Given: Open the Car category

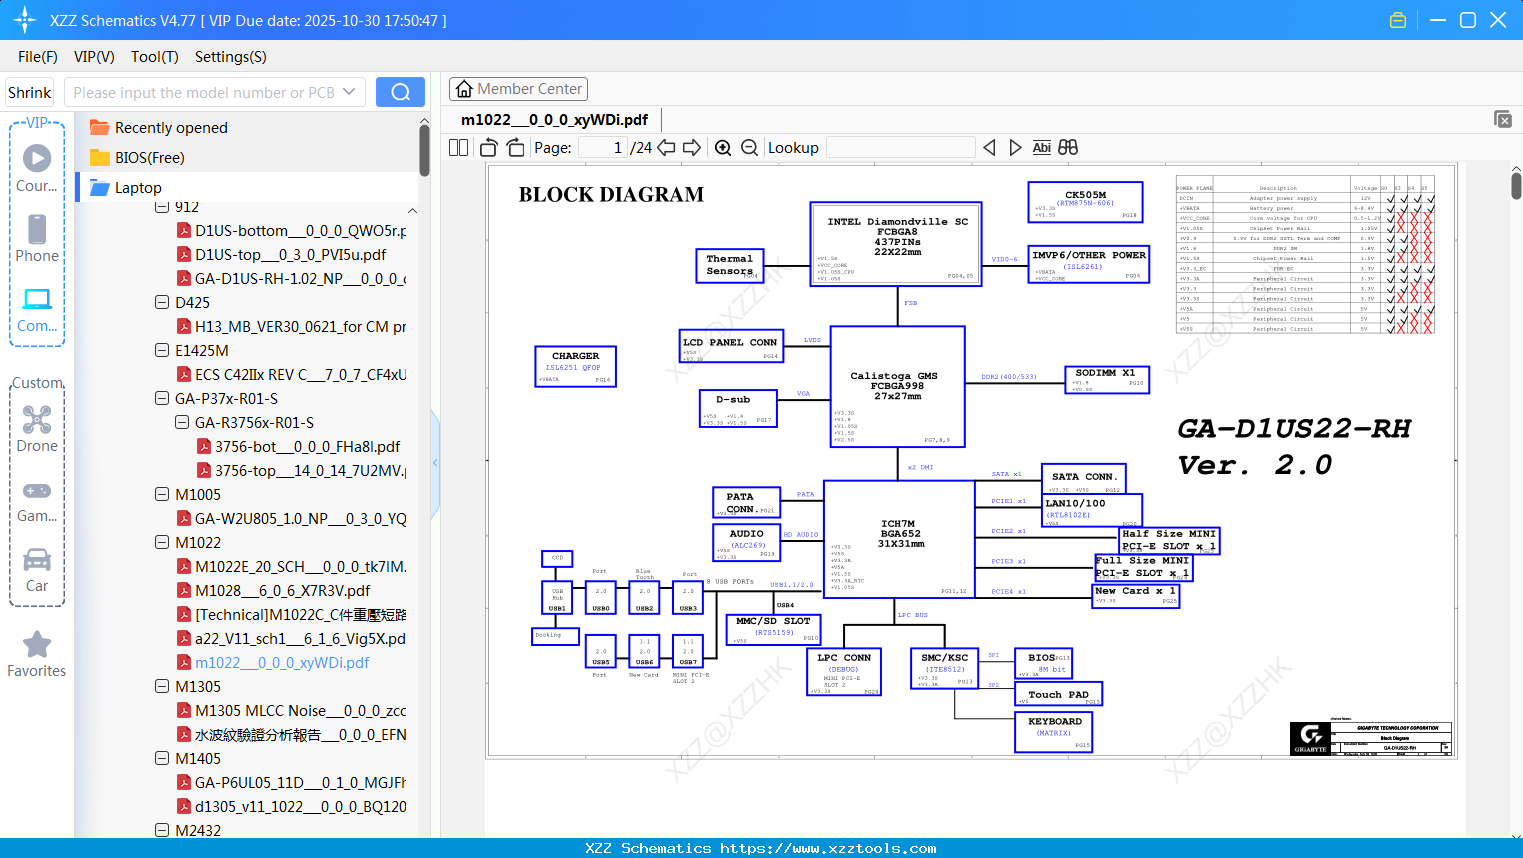Looking at the screenshot, I should (x=37, y=570).
